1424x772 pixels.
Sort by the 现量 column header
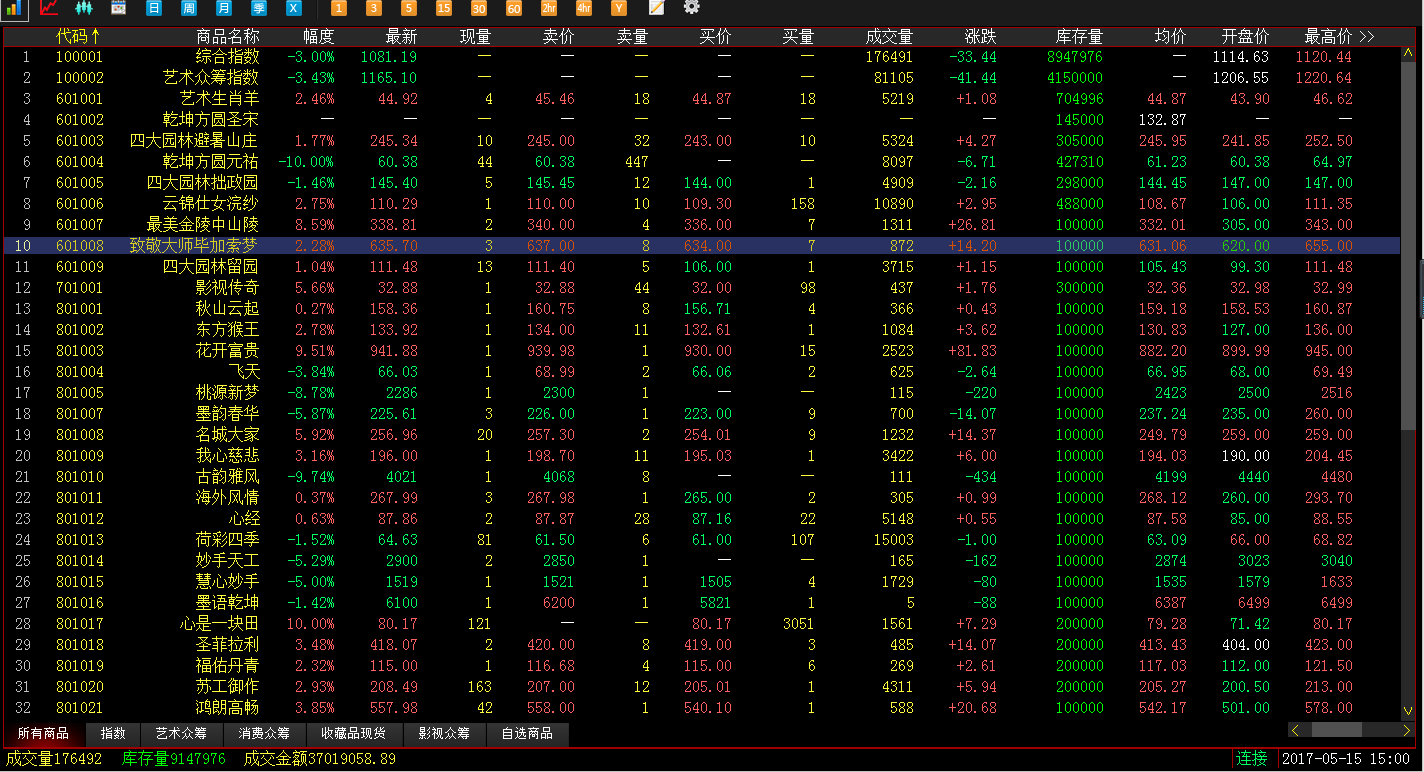(x=475, y=36)
